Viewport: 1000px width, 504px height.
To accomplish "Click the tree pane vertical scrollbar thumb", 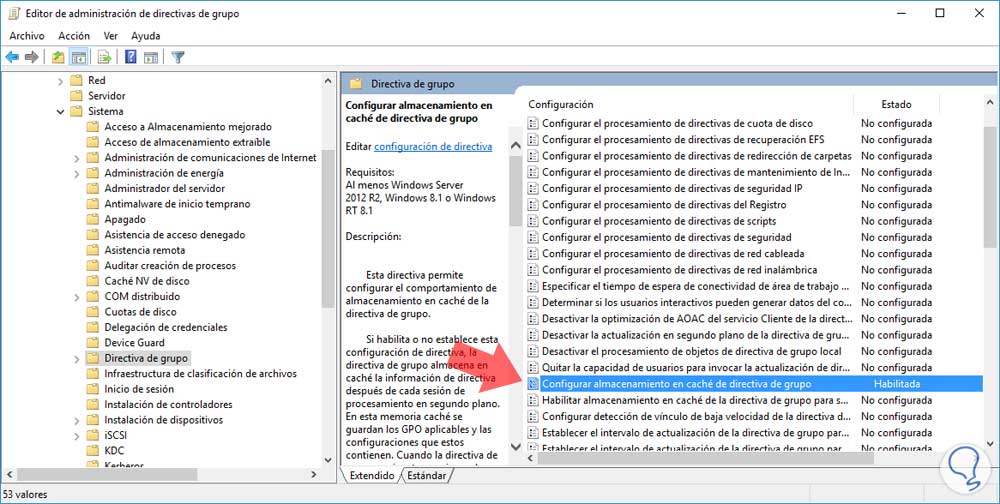I will click(328, 230).
